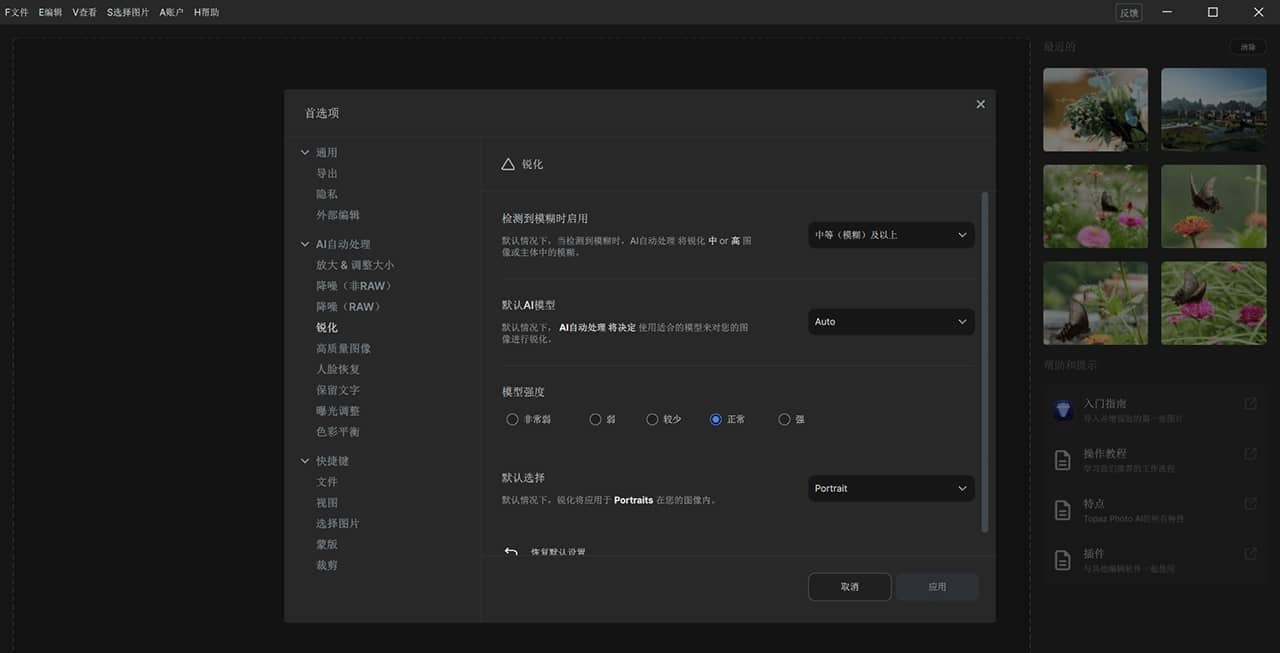Screen dimensions: 1280x653
Task: Select 裁剪 under 快捷键
Action: point(327,566)
